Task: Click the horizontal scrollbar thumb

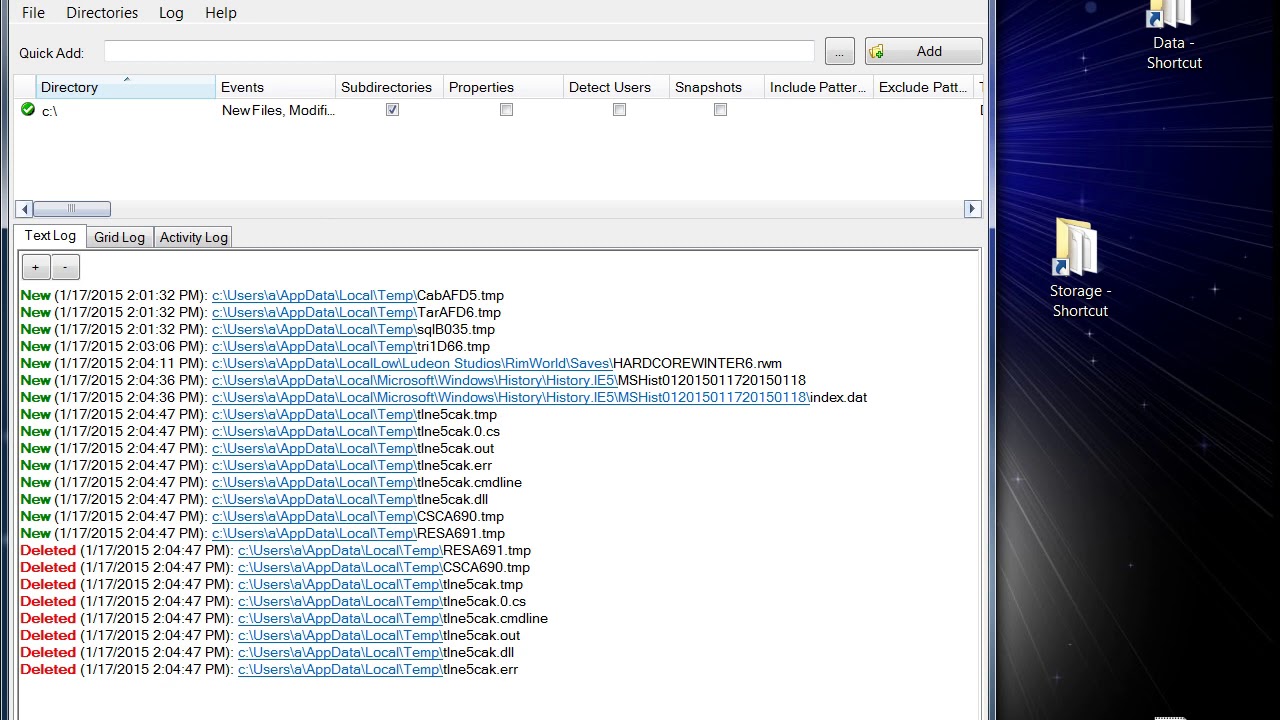Action: [72, 209]
